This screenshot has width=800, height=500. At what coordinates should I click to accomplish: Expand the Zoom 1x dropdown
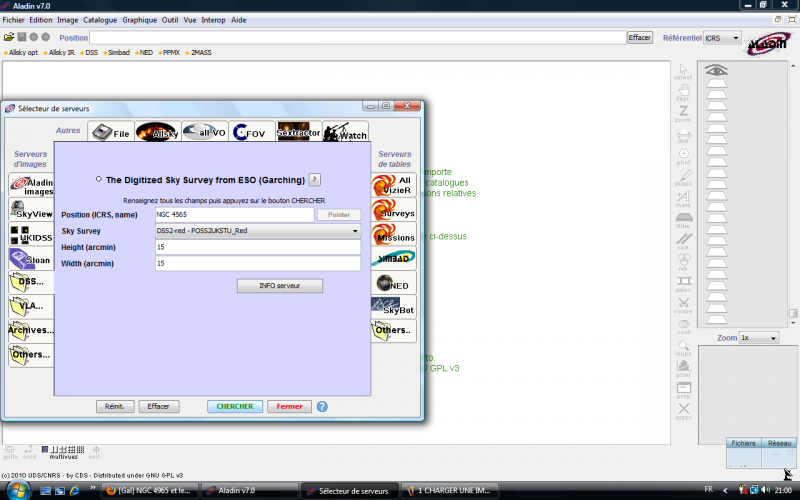pos(759,338)
